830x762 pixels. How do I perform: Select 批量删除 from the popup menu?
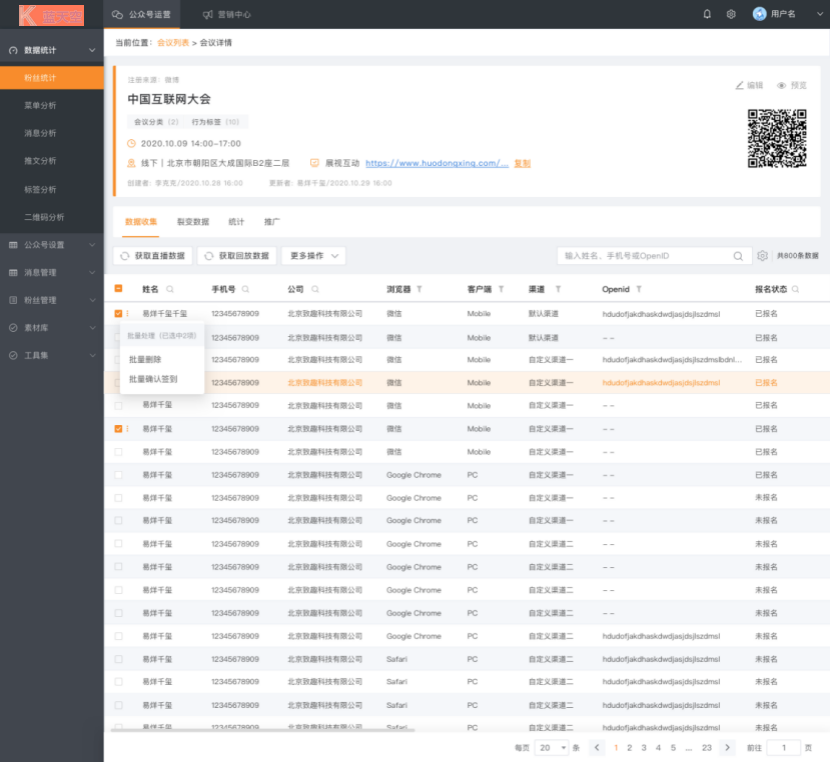point(146,359)
